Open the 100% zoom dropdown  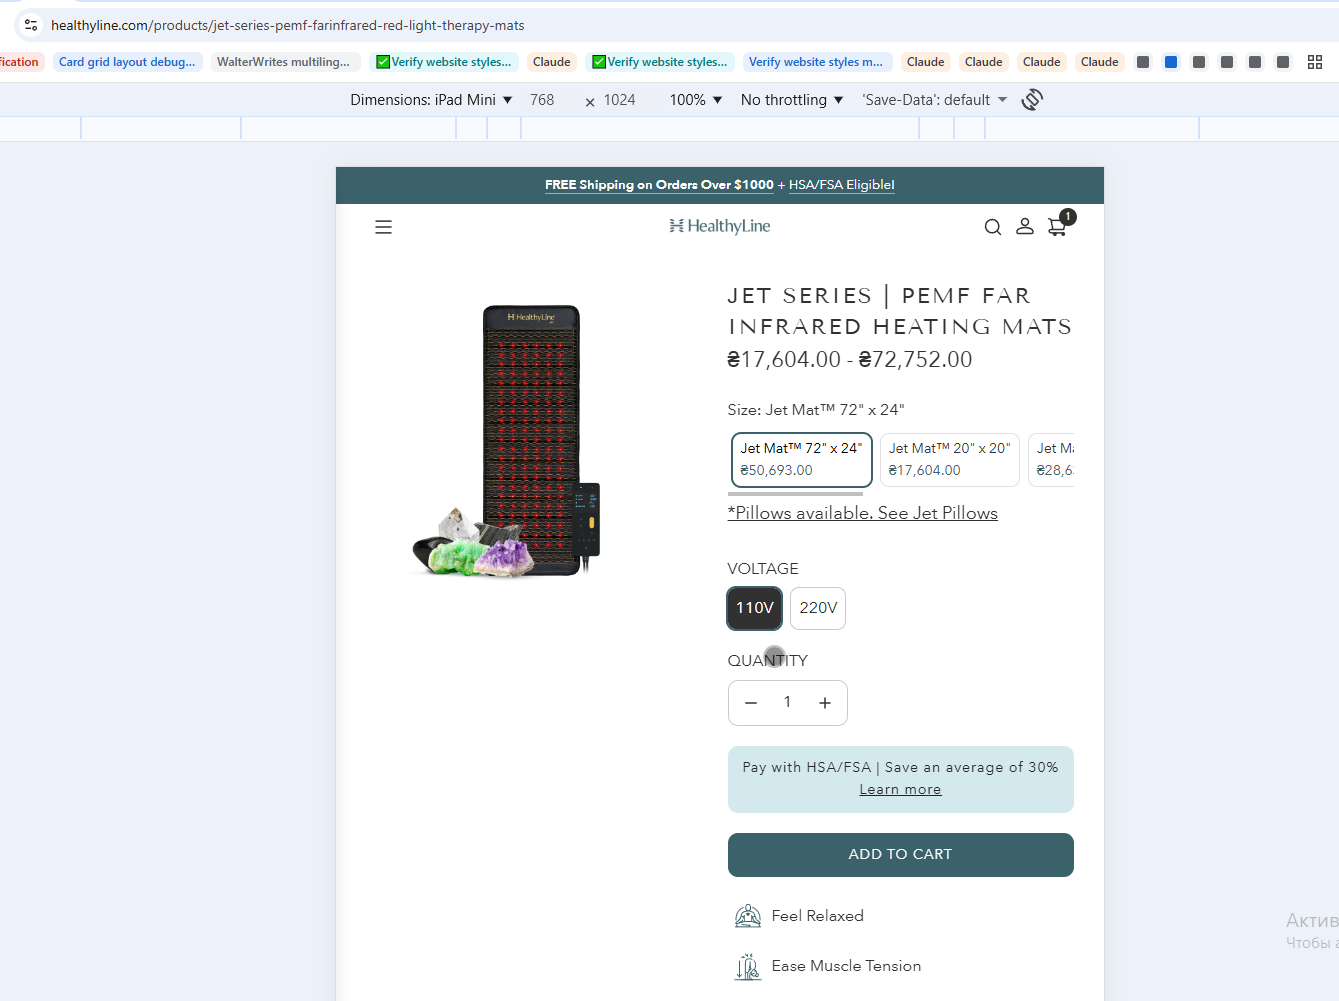[x=696, y=100]
